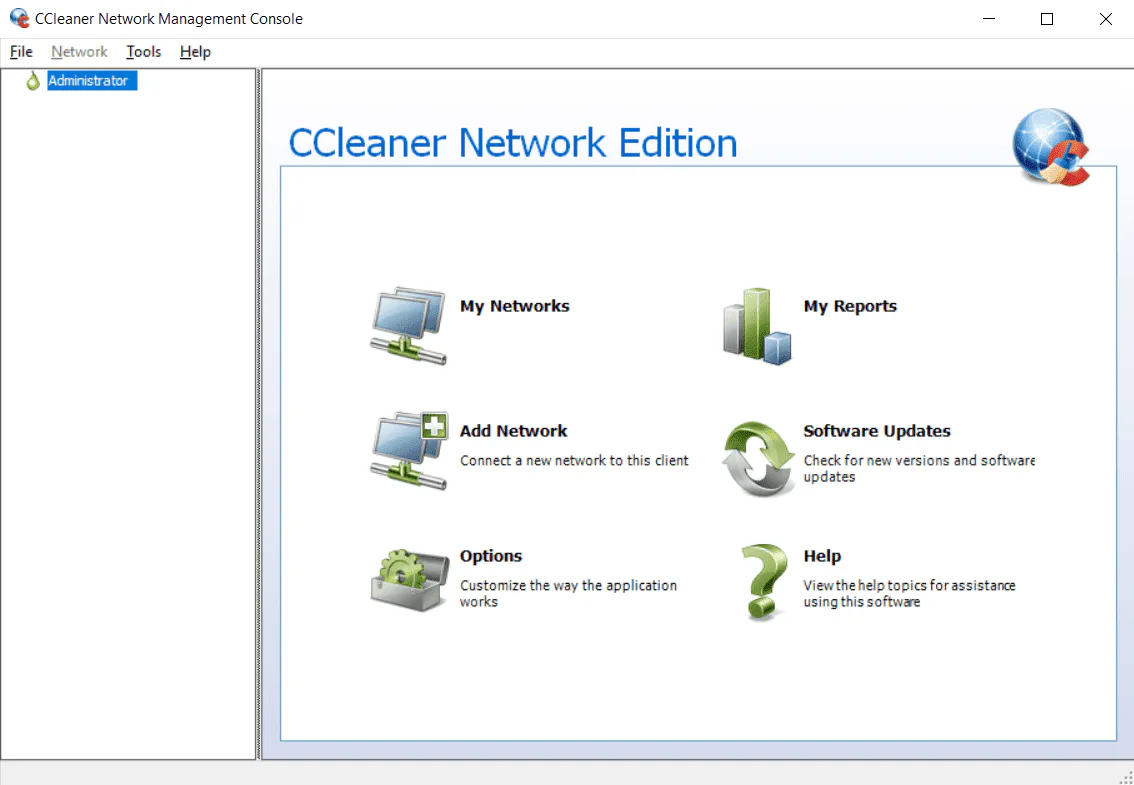The width and height of the screenshot is (1134, 785).
Task: Click the green drop icon beside Administrator
Action: point(33,81)
